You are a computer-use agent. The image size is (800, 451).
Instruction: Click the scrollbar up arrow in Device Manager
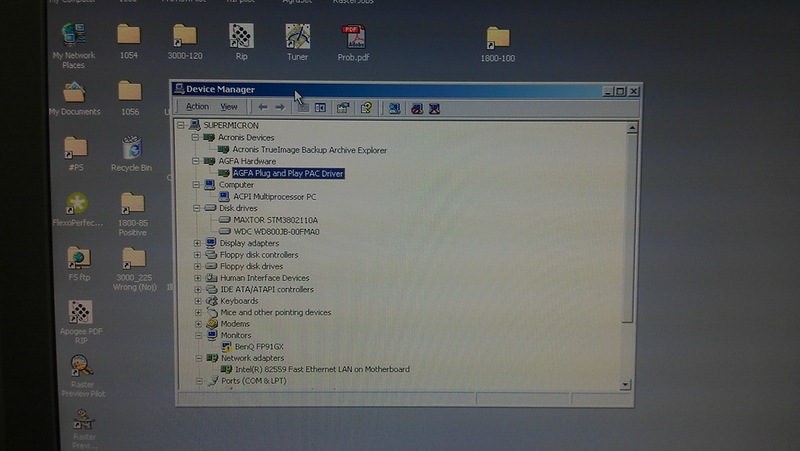(632, 128)
